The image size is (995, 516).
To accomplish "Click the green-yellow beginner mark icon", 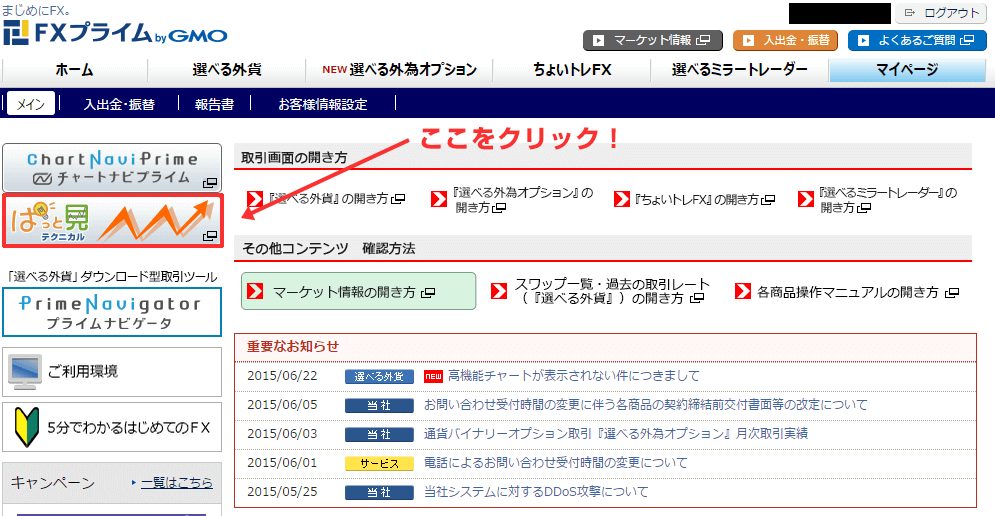I will [27, 427].
